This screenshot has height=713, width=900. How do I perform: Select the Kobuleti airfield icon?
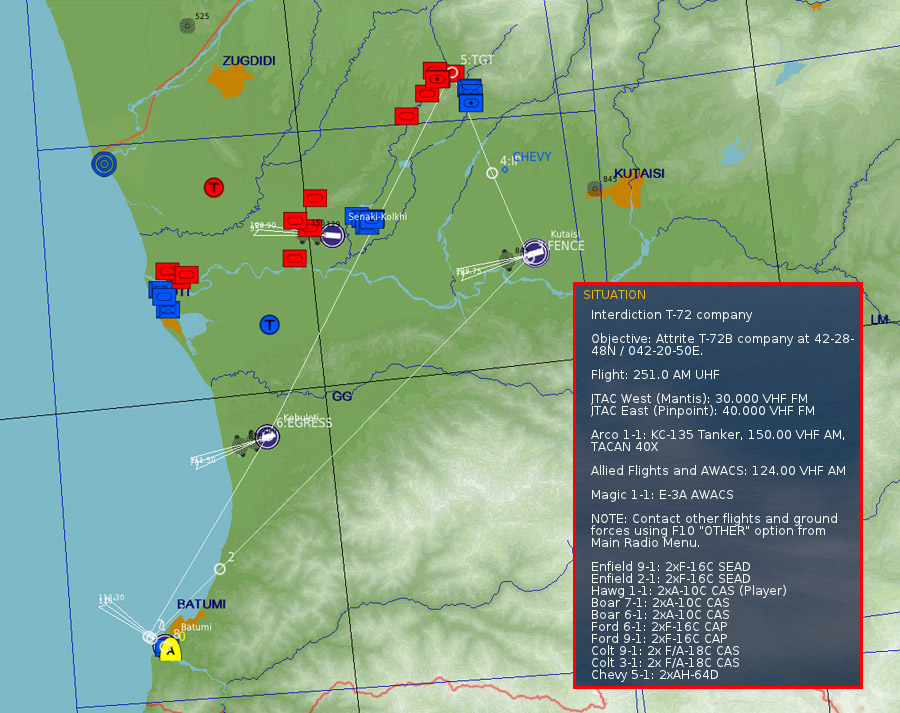coord(267,436)
